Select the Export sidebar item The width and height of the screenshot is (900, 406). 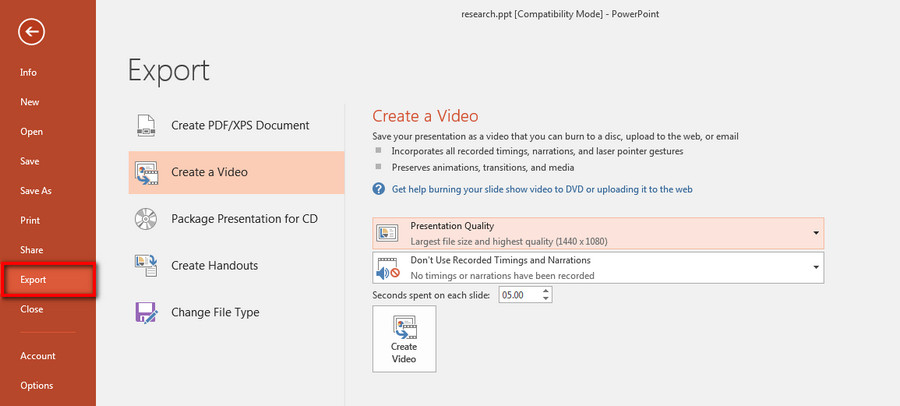click(x=48, y=280)
